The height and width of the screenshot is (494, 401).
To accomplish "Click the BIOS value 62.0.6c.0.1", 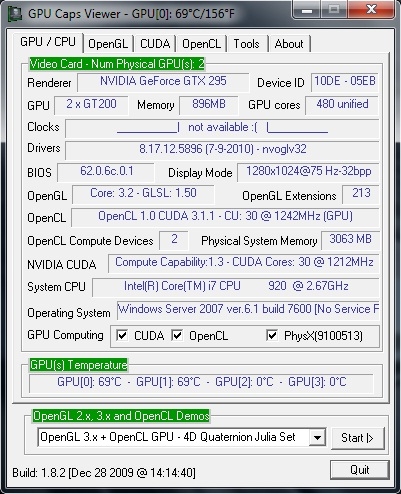I will [106, 172].
